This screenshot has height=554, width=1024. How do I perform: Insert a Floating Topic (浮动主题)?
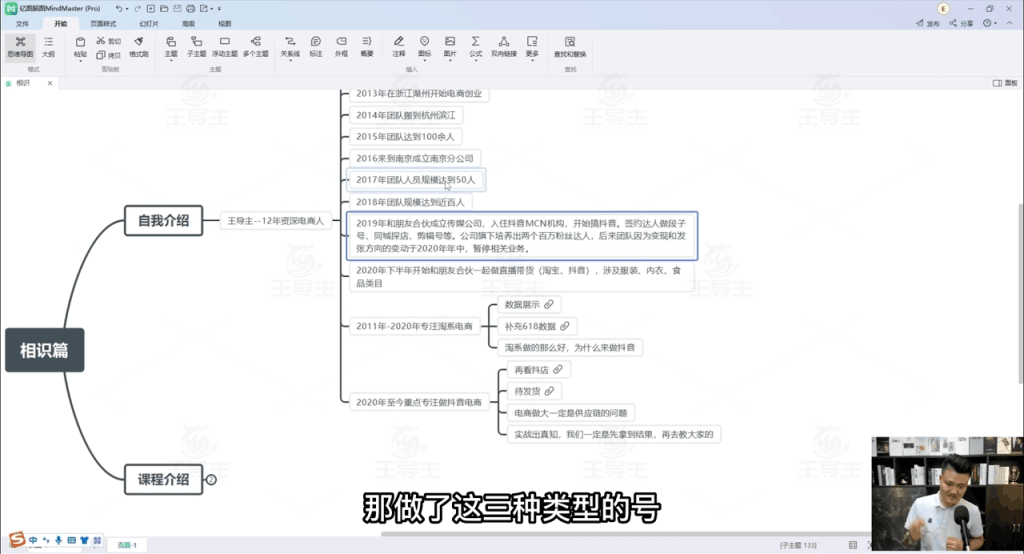(225, 46)
